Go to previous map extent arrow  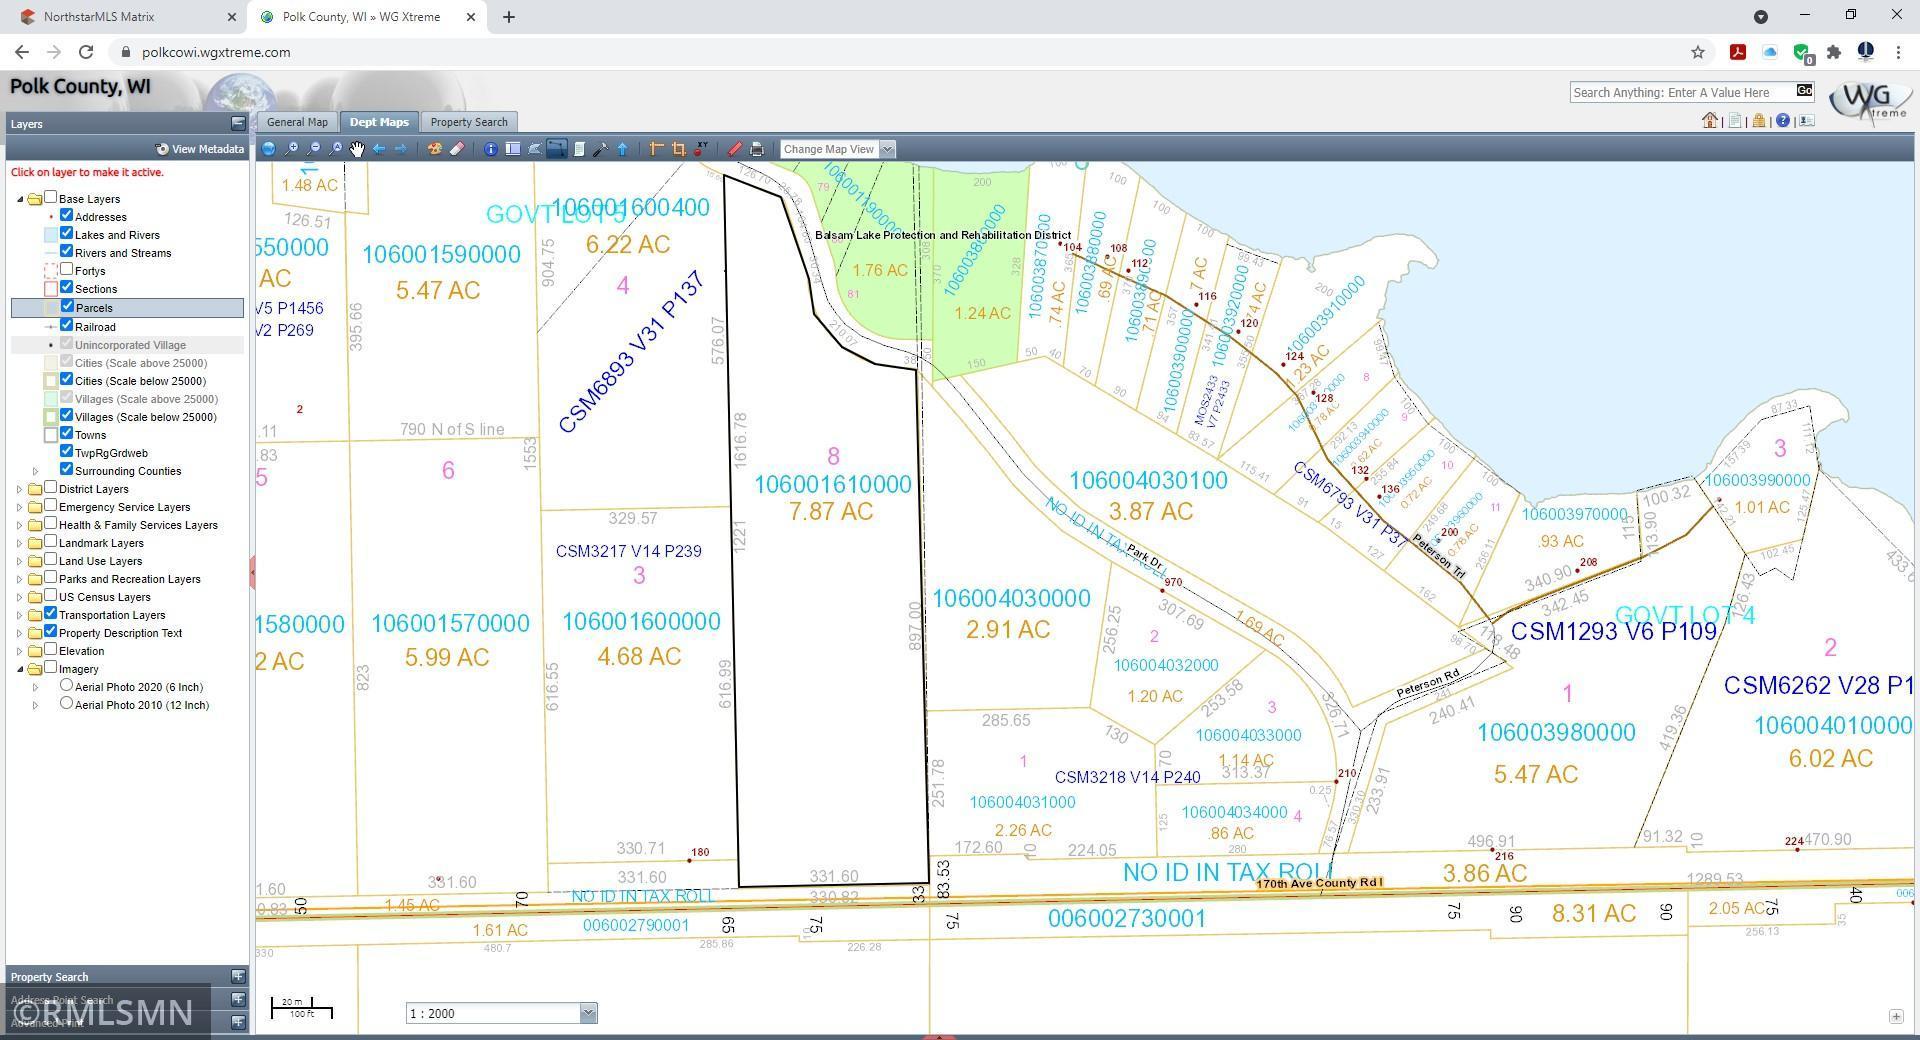coord(379,149)
